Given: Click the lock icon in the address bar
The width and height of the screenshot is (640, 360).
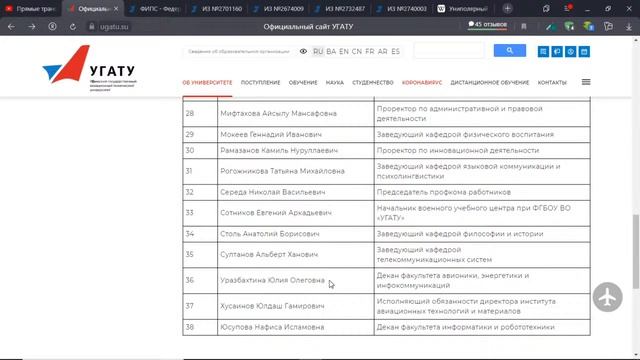Looking at the screenshot, I should pos(91,27).
